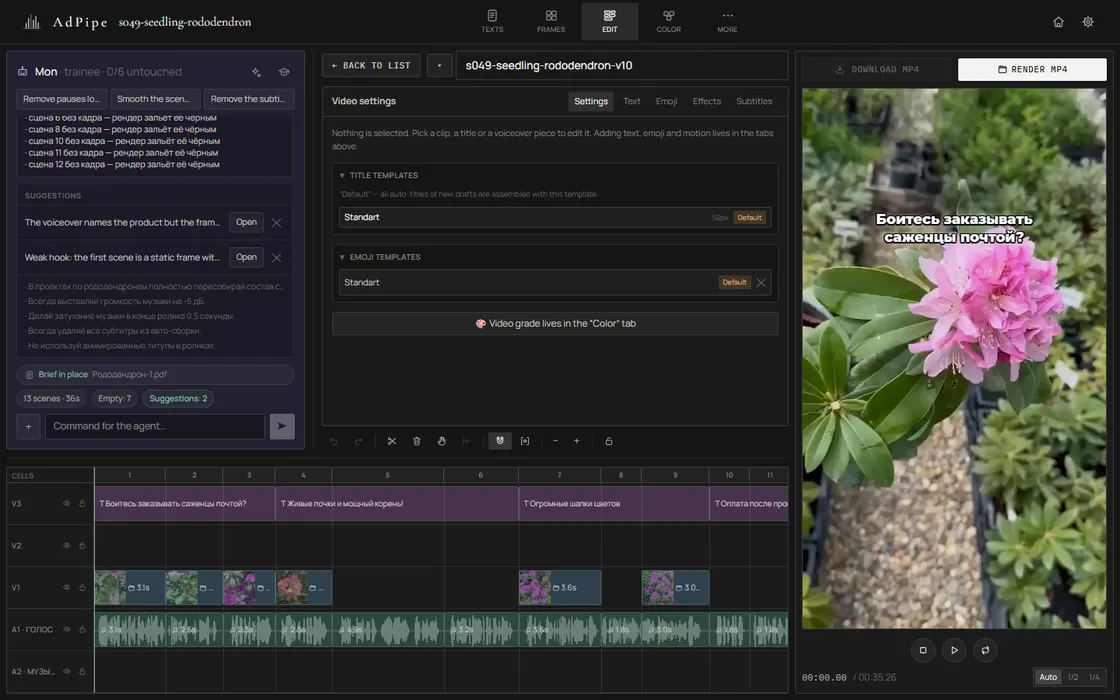Select the hand tool in toolbar
The height and width of the screenshot is (700, 1120).
441,441
